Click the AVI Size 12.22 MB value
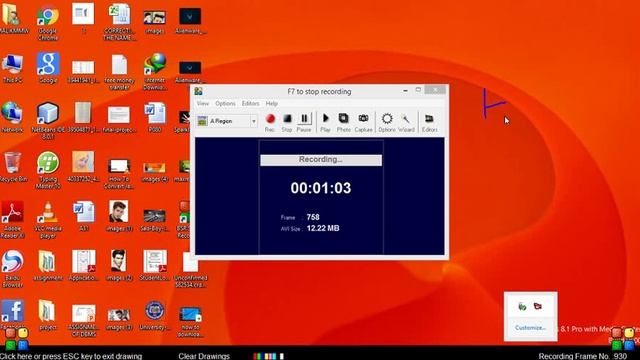The height and width of the screenshot is (360, 640). (323, 228)
